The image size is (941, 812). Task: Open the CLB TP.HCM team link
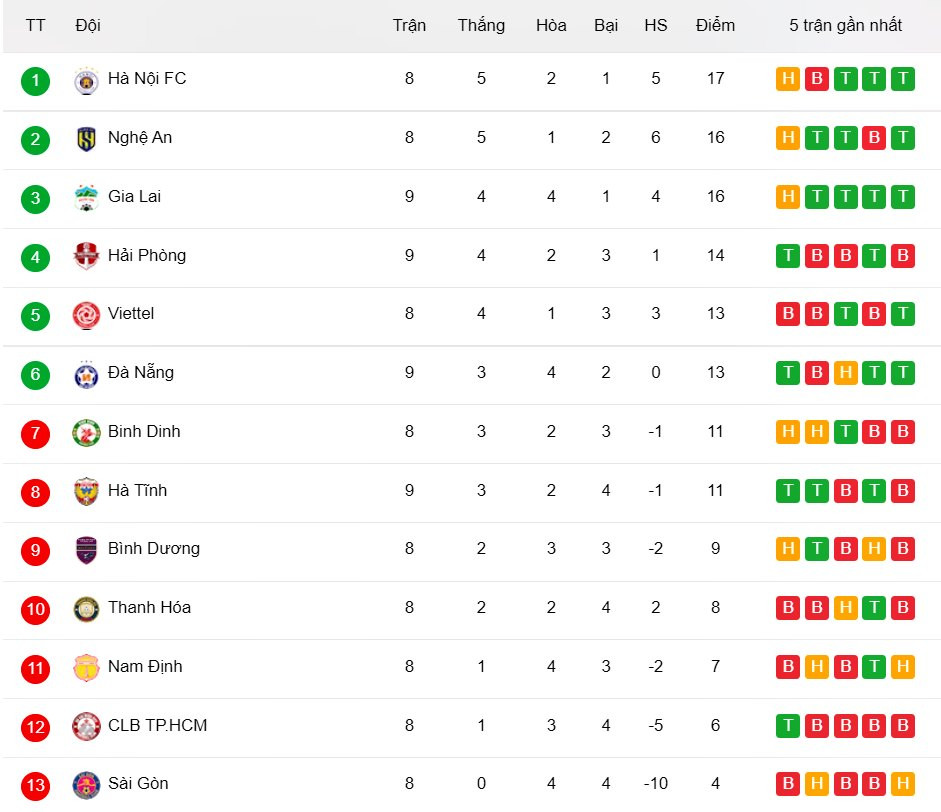157,725
